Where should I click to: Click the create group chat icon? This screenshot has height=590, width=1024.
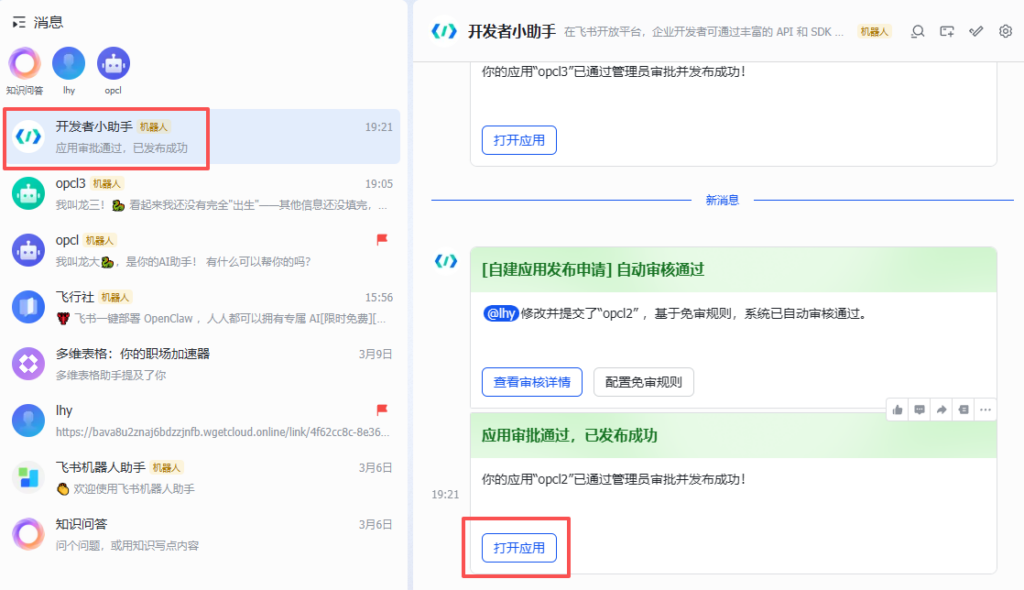(x=947, y=31)
